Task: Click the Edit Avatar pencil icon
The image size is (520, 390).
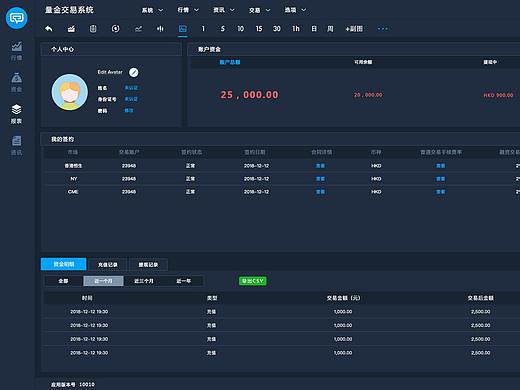Action: (134, 72)
